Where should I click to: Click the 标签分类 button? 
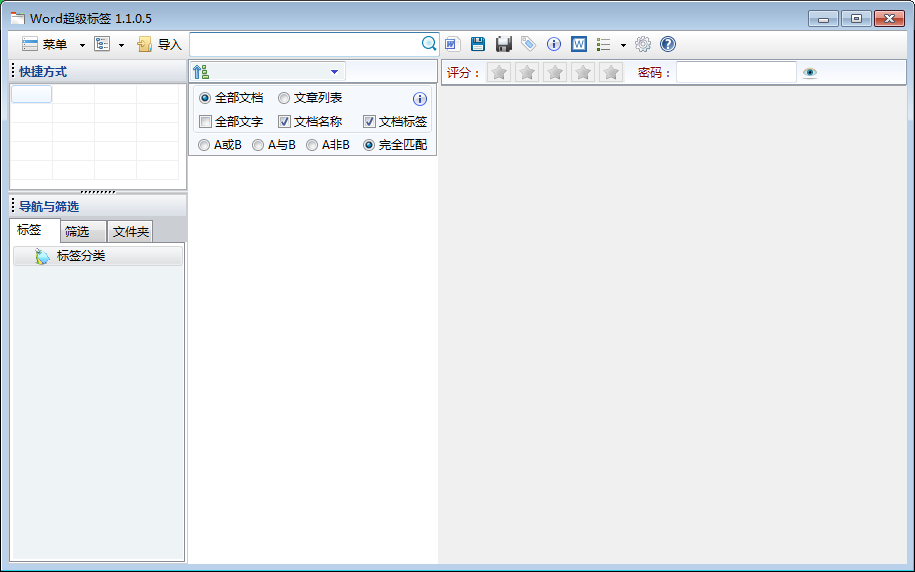pos(98,256)
